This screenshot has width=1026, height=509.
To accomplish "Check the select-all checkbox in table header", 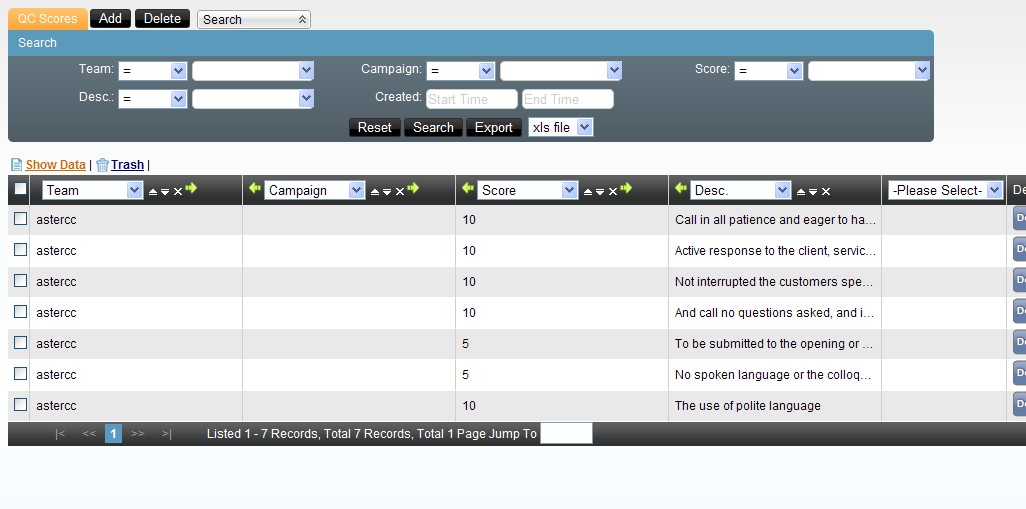I will (21, 189).
